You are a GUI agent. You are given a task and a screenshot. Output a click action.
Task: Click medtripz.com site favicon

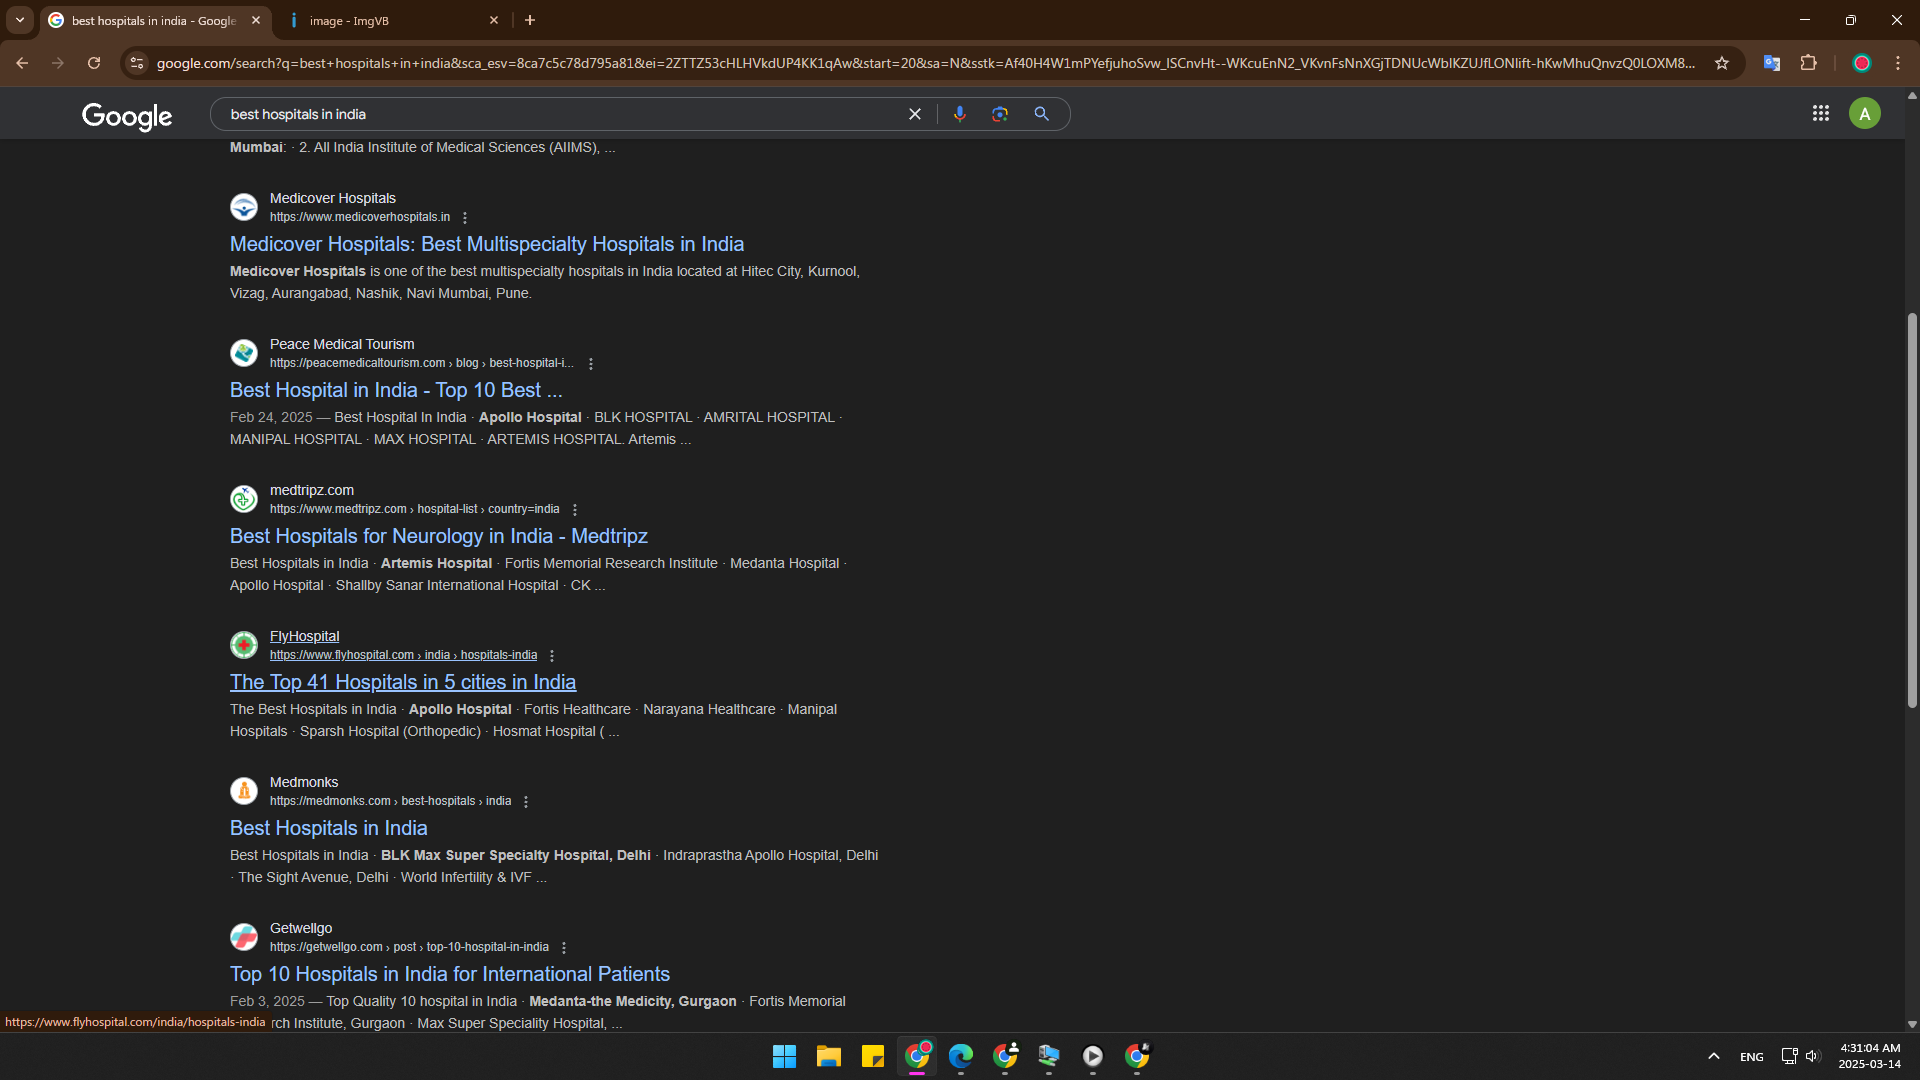(244, 499)
